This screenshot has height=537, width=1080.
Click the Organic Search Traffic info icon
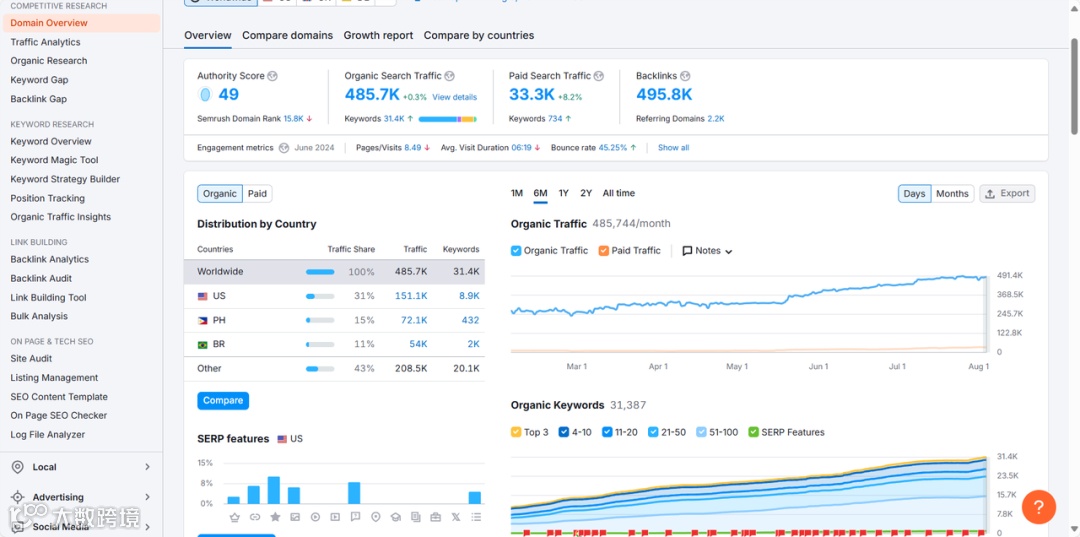(x=449, y=76)
